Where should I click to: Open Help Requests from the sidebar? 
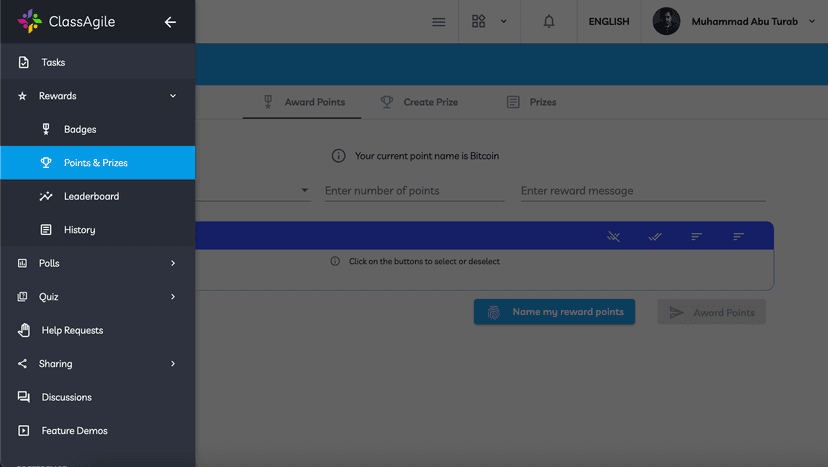(x=72, y=330)
